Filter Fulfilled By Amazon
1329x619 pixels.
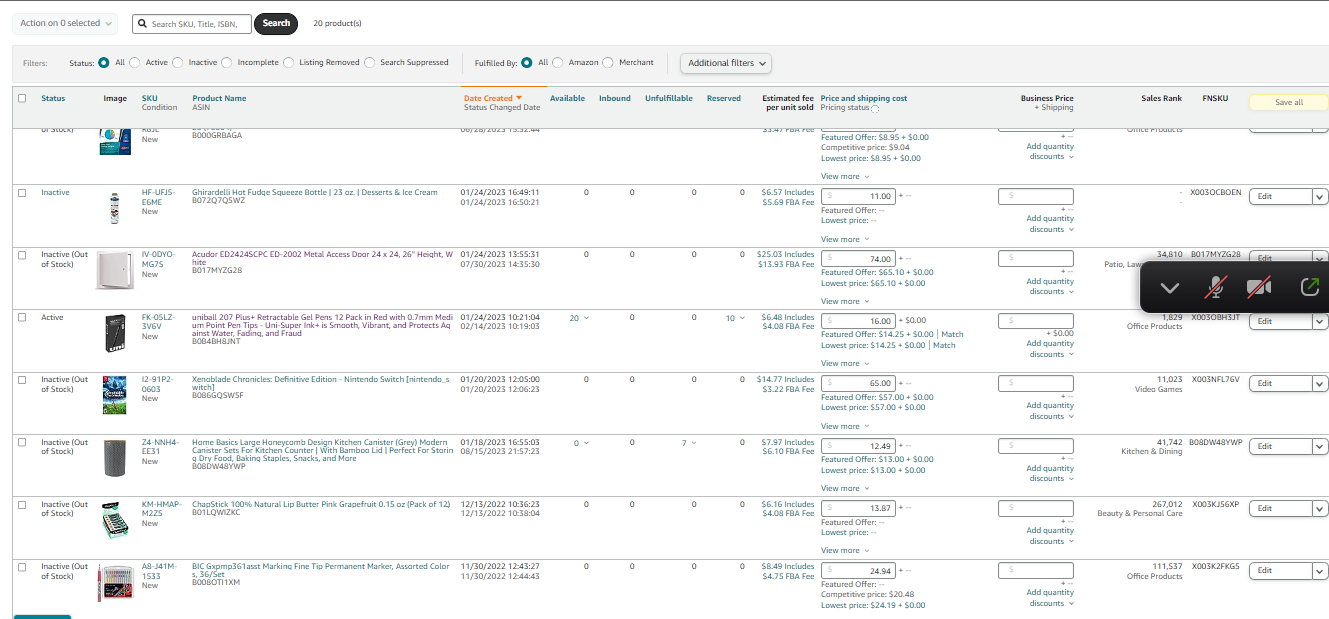(x=558, y=63)
